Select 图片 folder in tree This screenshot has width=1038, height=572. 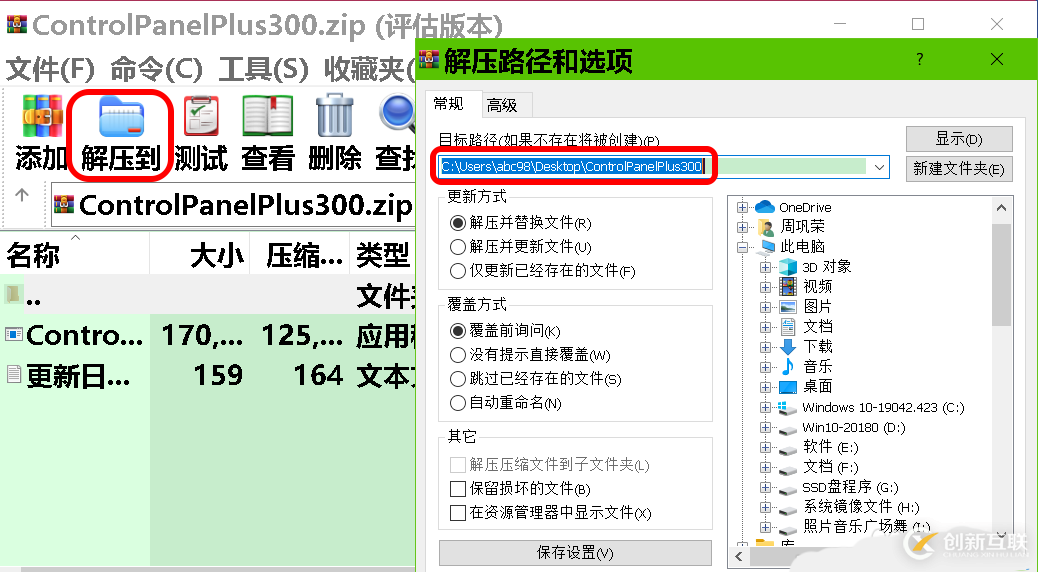tap(818, 307)
